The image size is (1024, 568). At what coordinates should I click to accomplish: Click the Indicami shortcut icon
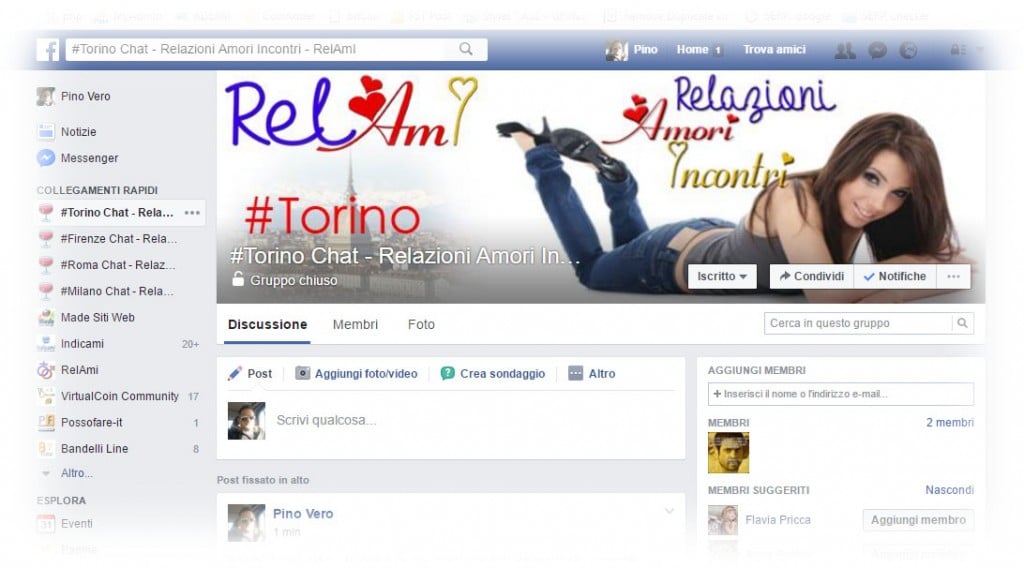click(46, 344)
